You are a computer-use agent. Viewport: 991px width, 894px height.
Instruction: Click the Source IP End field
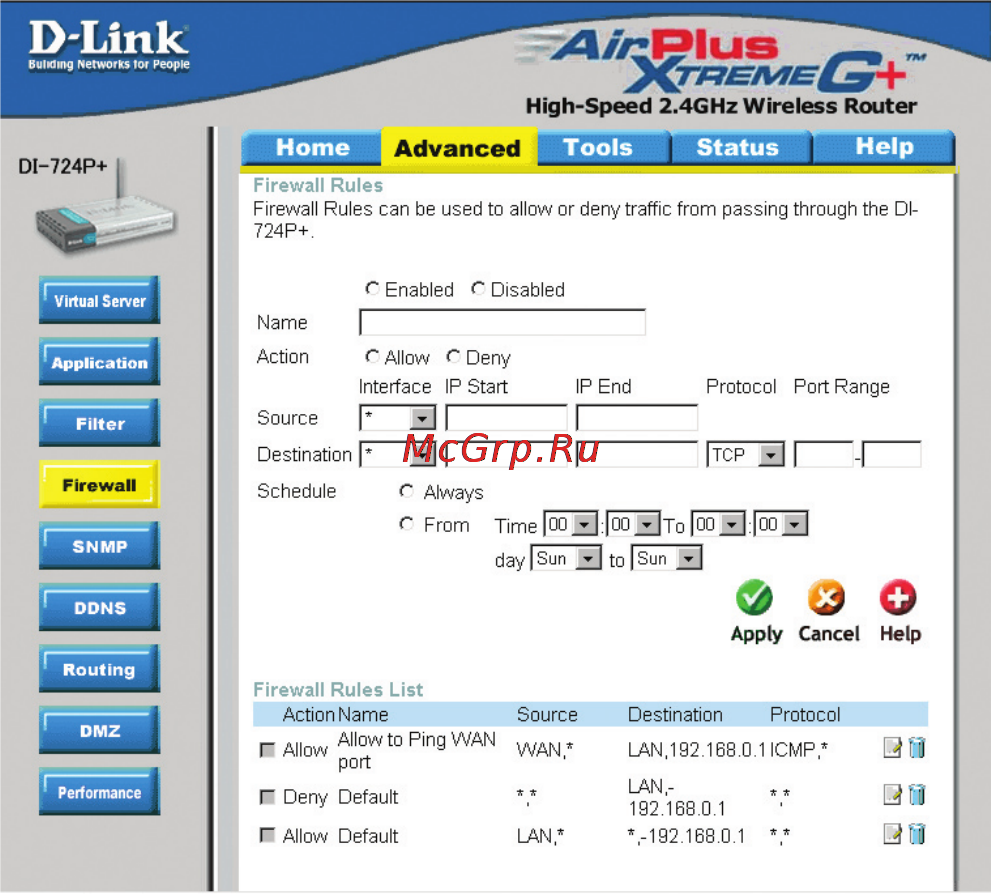click(x=637, y=418)
